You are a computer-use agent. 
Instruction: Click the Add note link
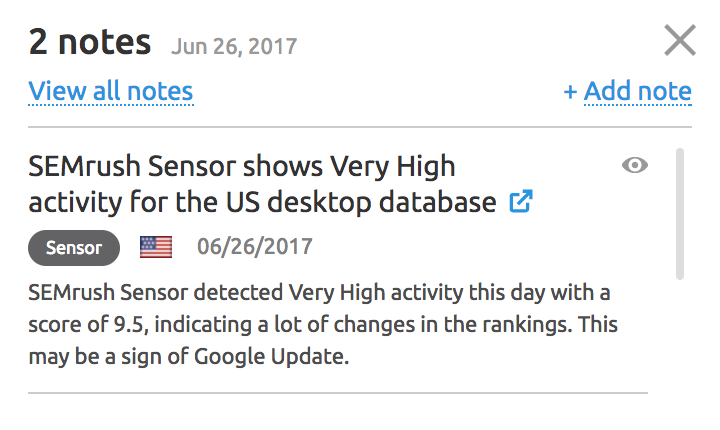(637, 91)
